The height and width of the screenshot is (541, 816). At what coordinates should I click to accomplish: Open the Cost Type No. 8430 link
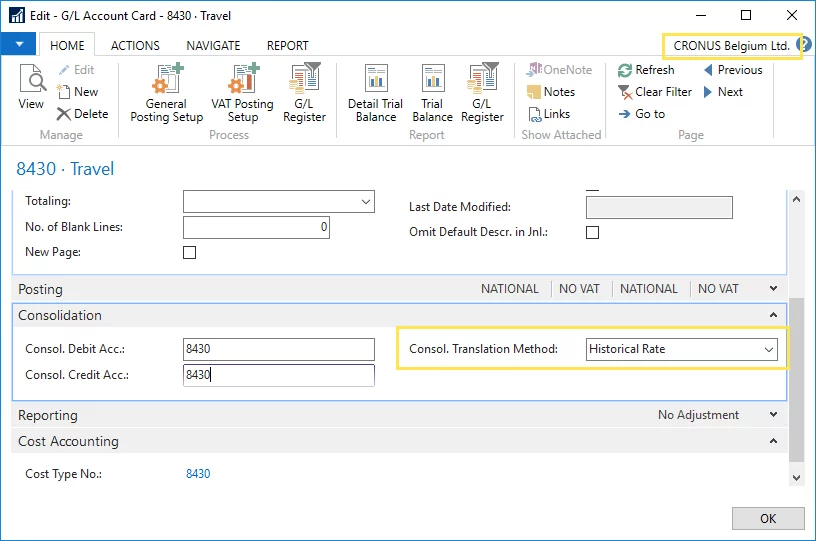[198, 474]
